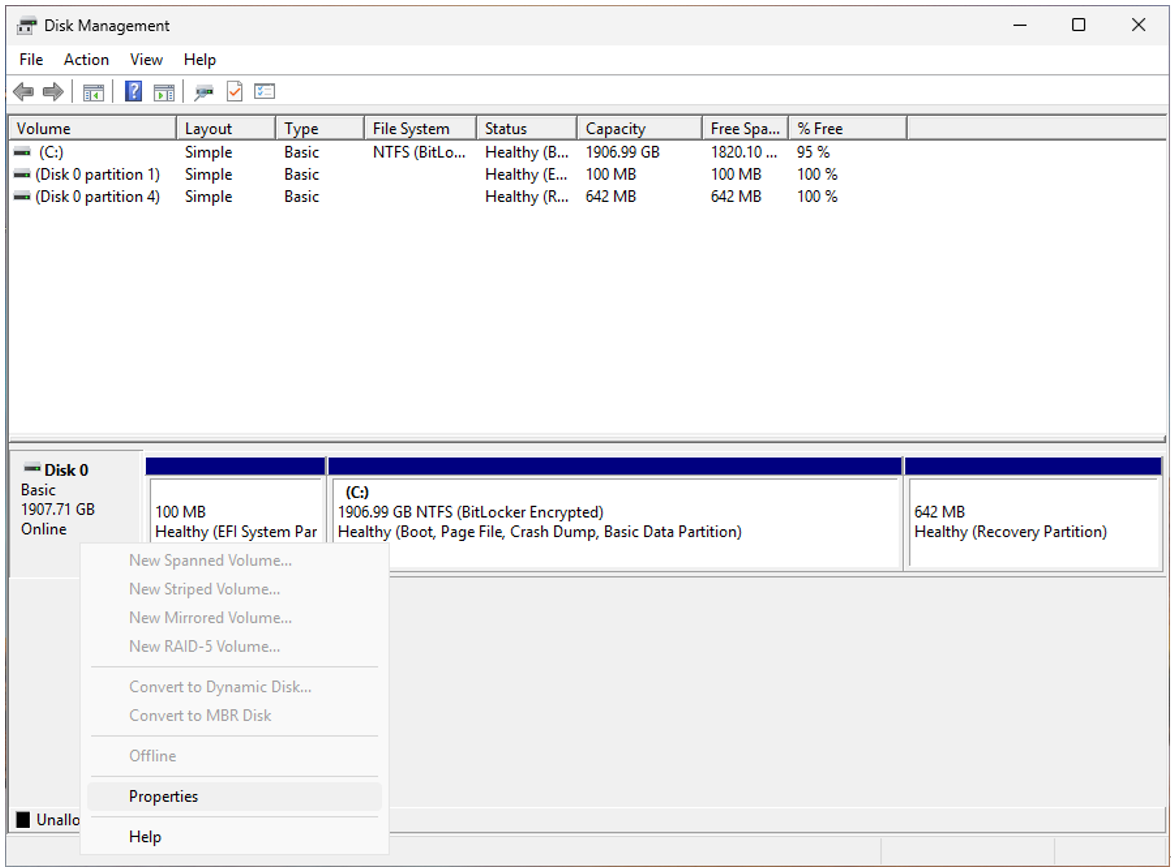This screenshot has width=1171, height=868.
Task: Toggle the Show/Hide Action Pane icon
Action: click(x=164, y=92)
